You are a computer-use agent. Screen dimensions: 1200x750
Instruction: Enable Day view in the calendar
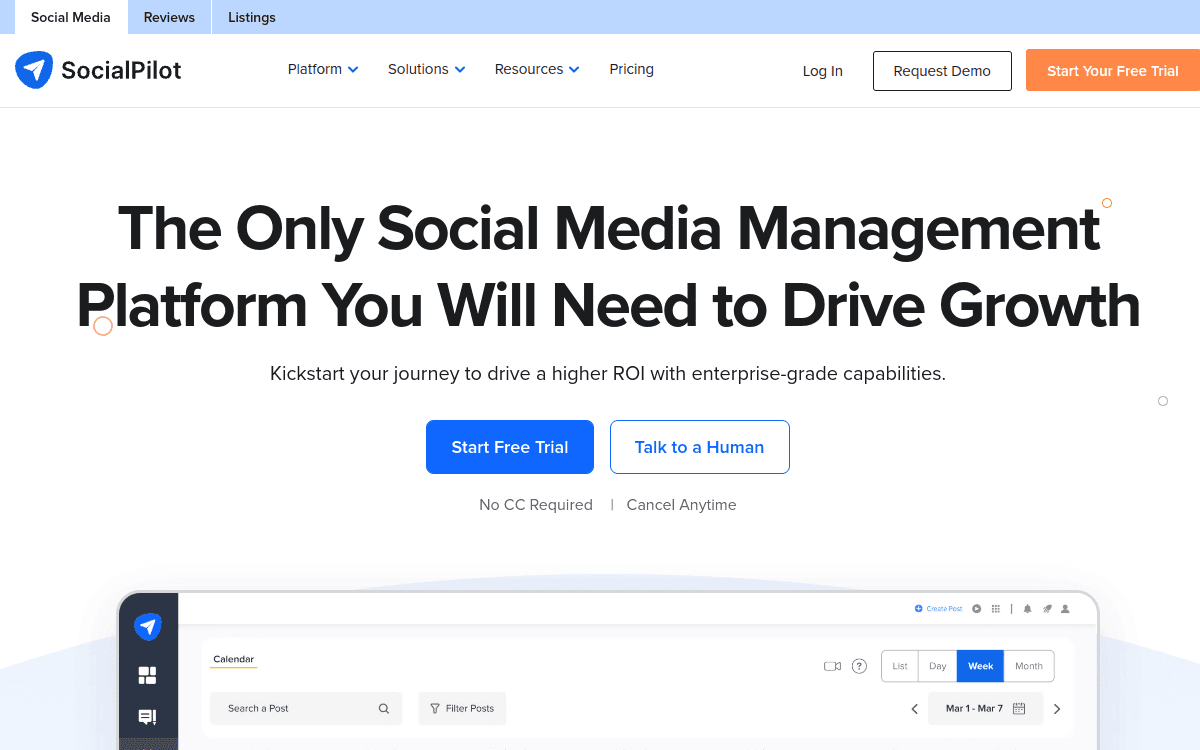(937, 666)
